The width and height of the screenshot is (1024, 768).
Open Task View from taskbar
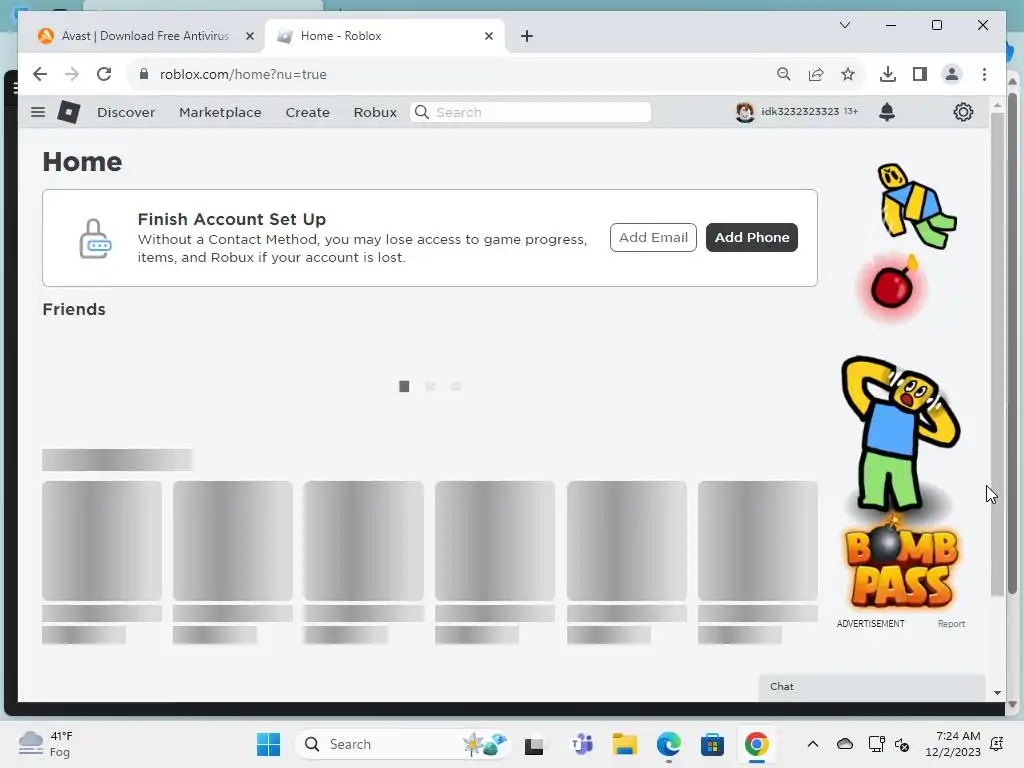[534, 744]
